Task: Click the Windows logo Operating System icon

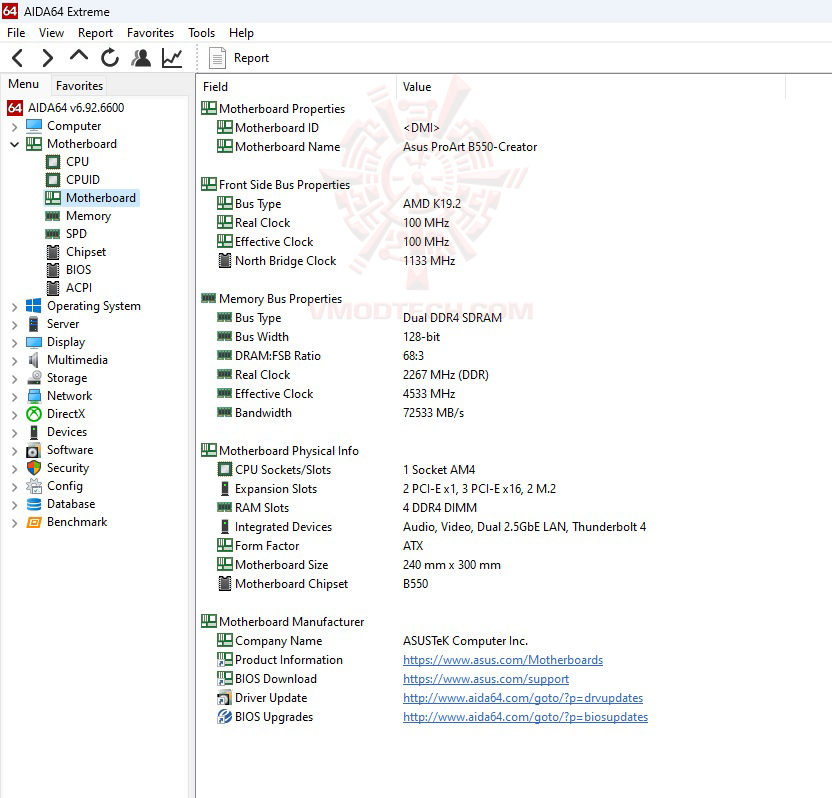Action: point(33,306)
